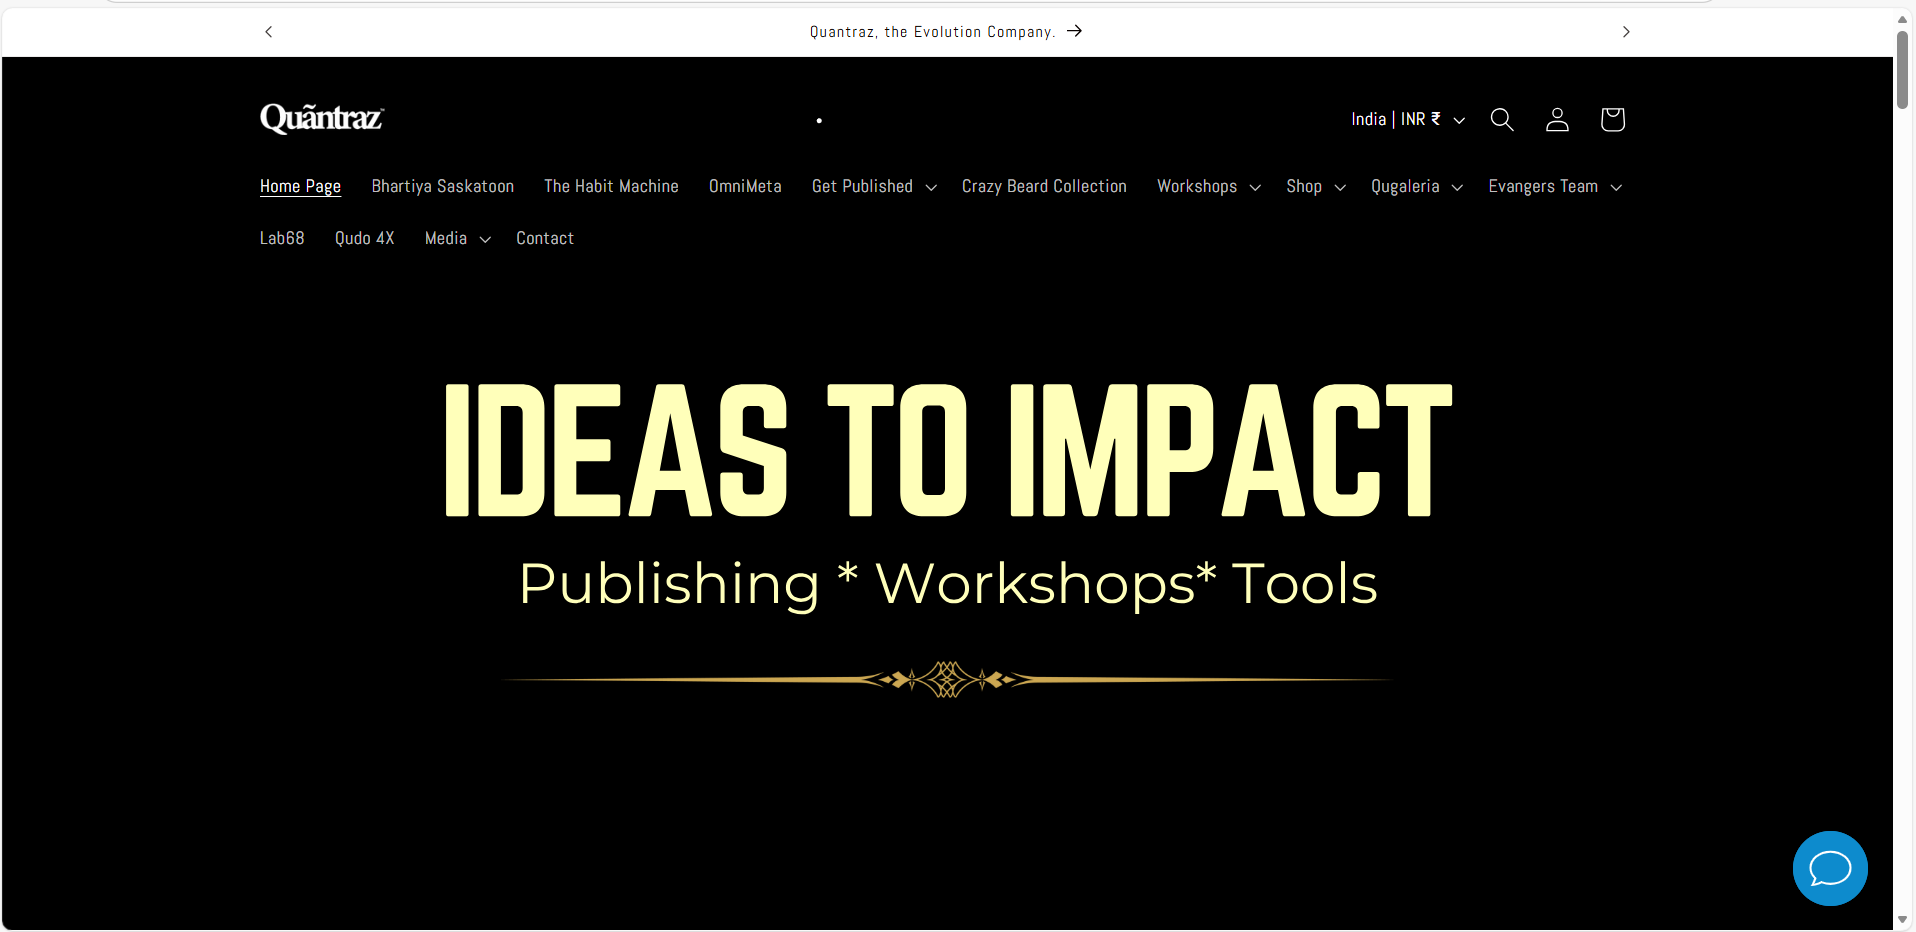1916x932 pixels.
Task: Expand the Workshops dropdown
Action: click(x=1208, y=186)
